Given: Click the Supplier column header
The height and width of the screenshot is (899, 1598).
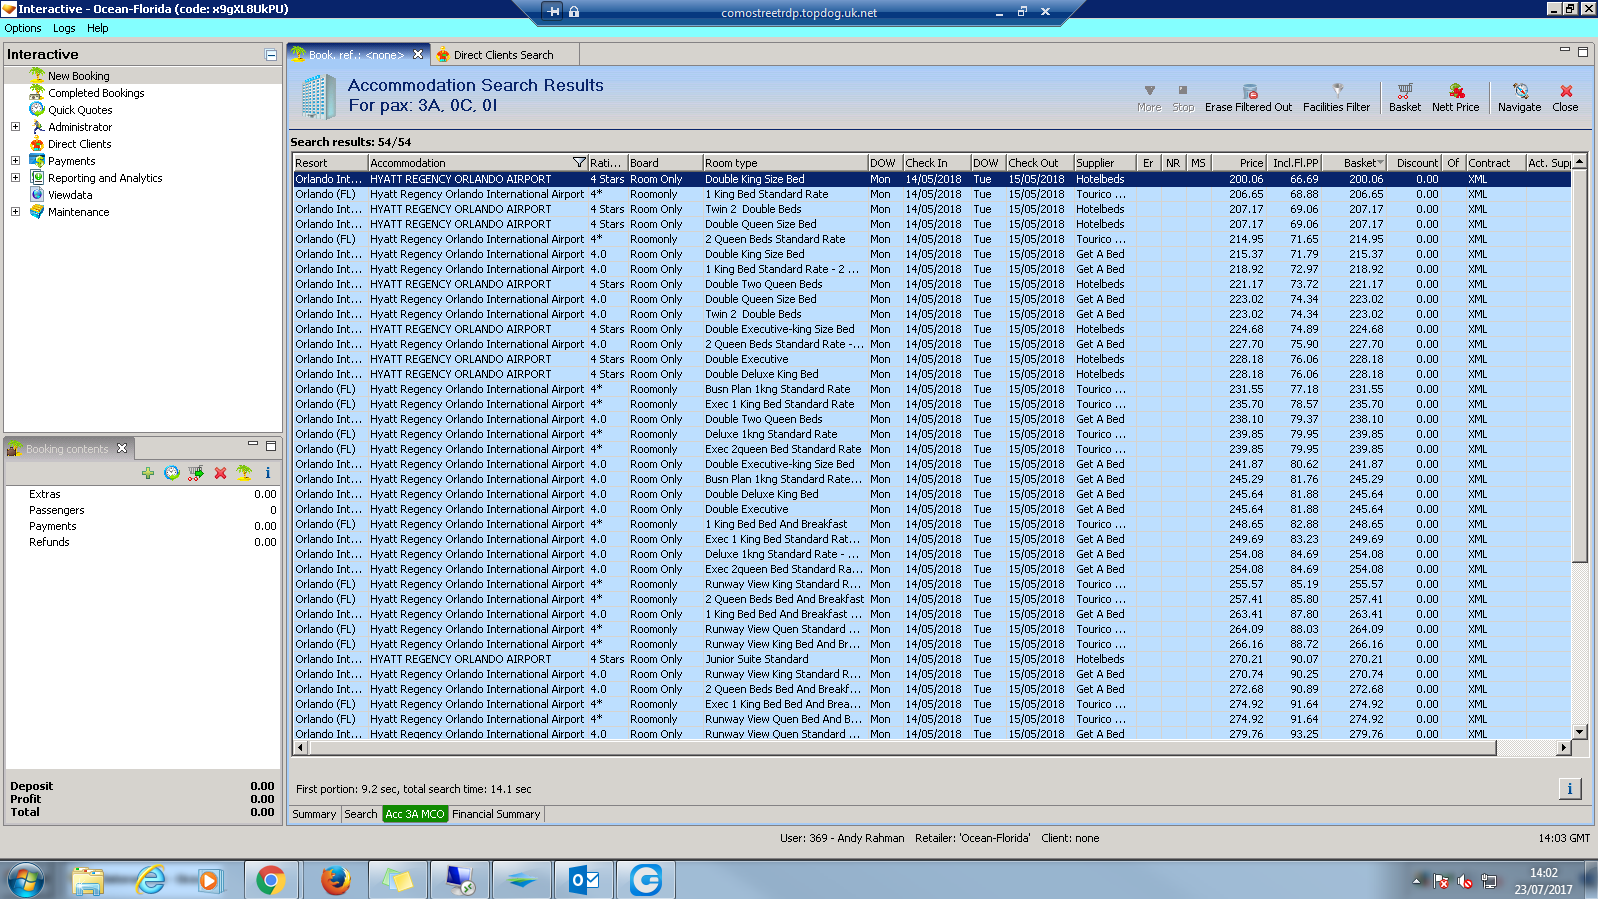Looking at the screenshot, I should (x=1105, y=162).
